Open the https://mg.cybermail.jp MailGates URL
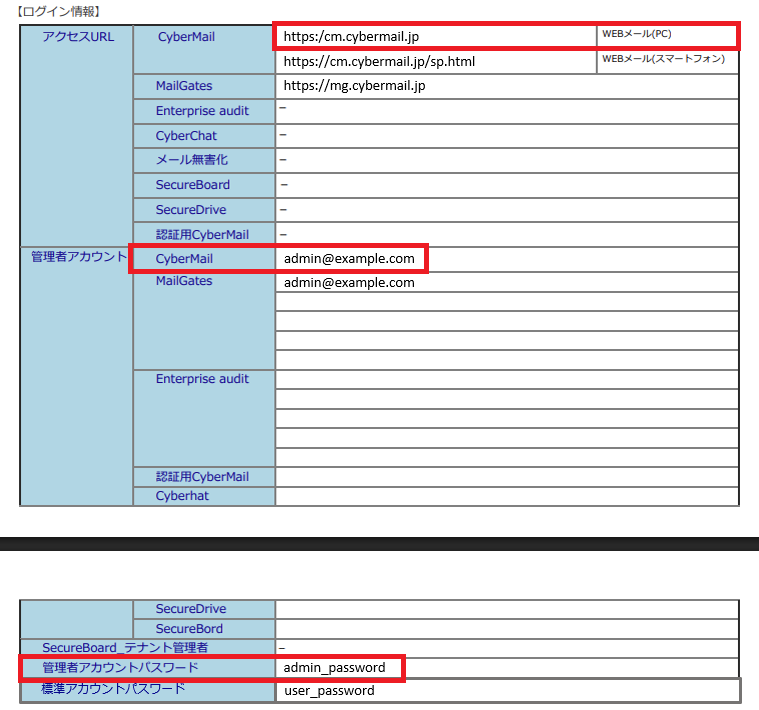 pos(355,86)
